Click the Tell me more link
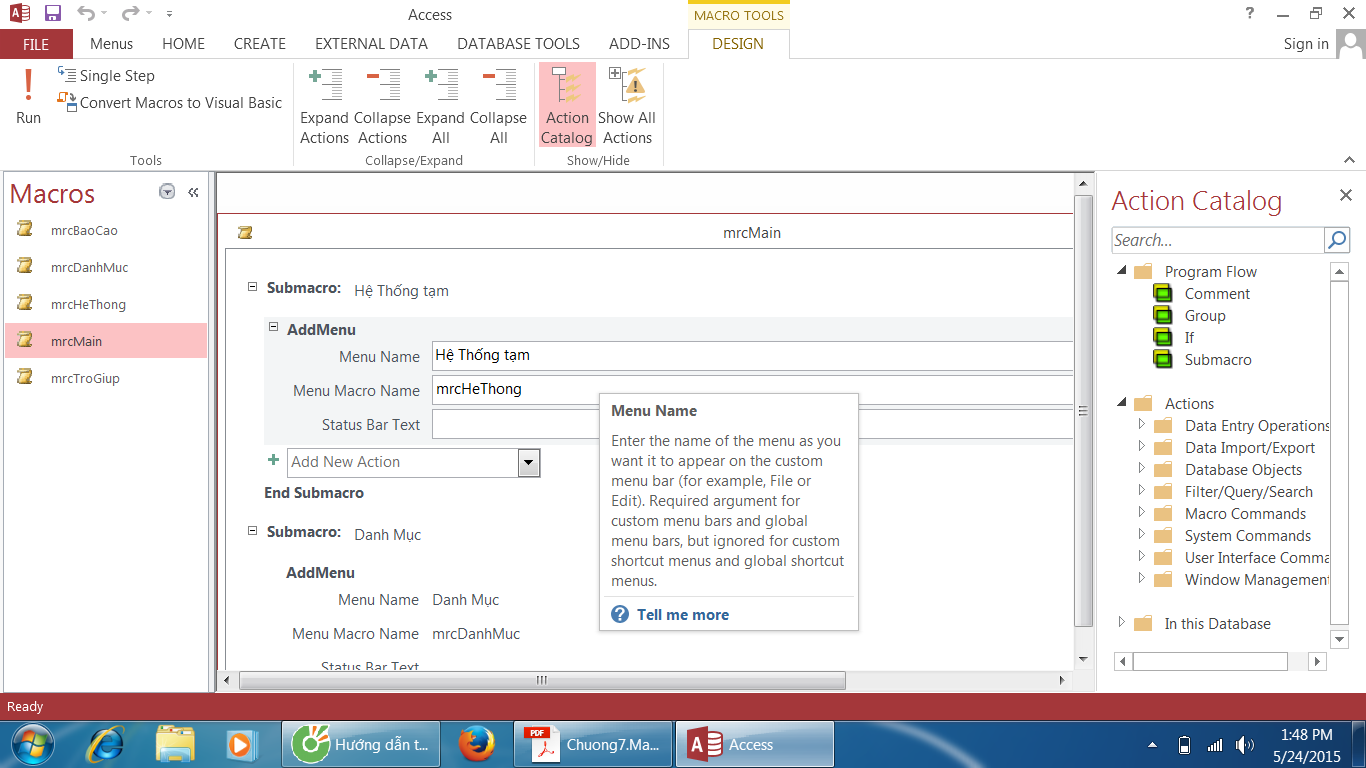 (x=682, y=615)
